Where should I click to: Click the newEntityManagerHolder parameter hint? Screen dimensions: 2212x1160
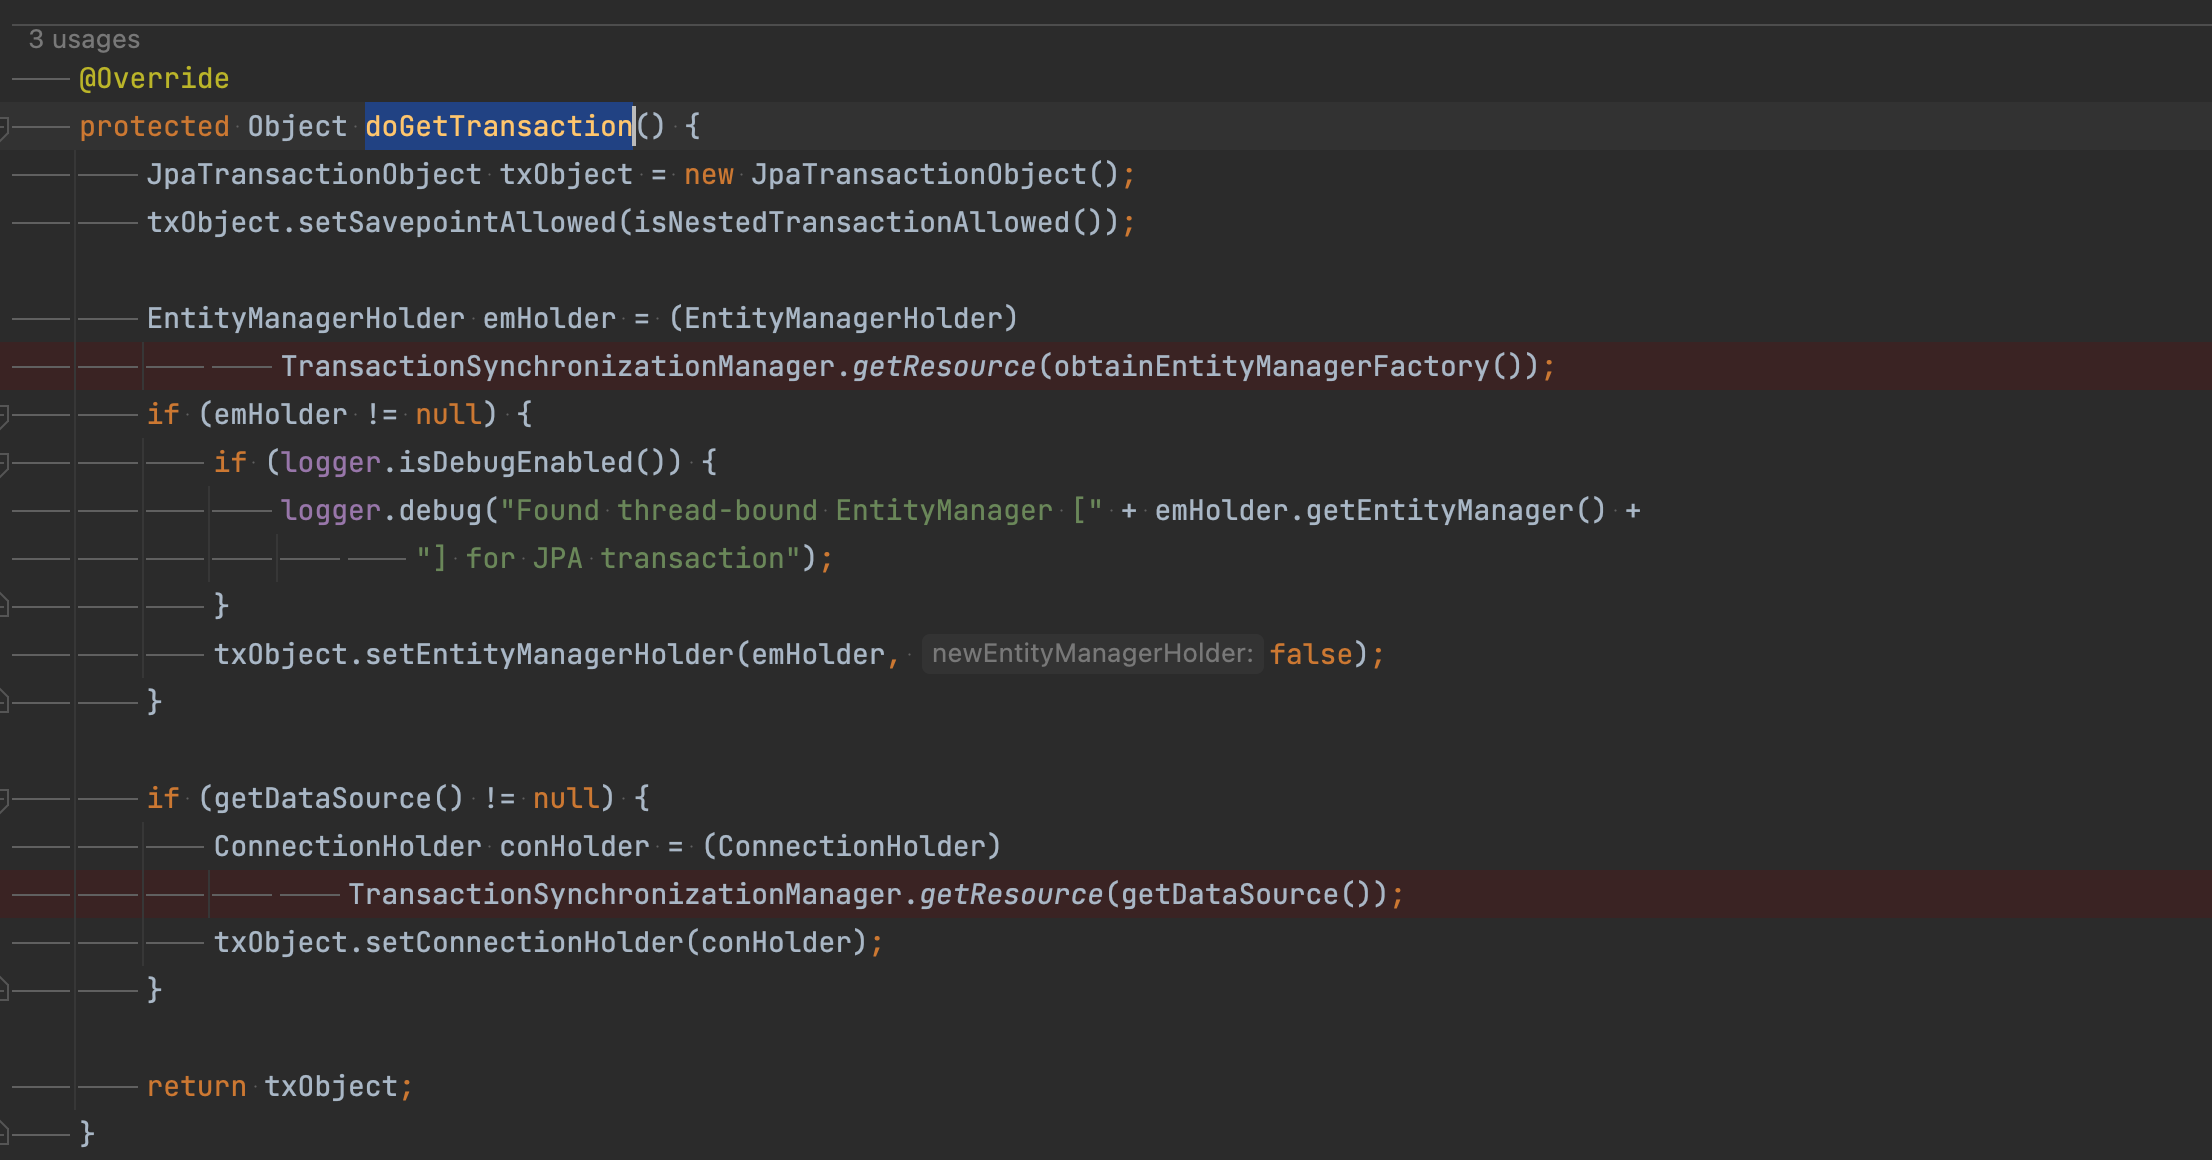[x=1092, y=654]
